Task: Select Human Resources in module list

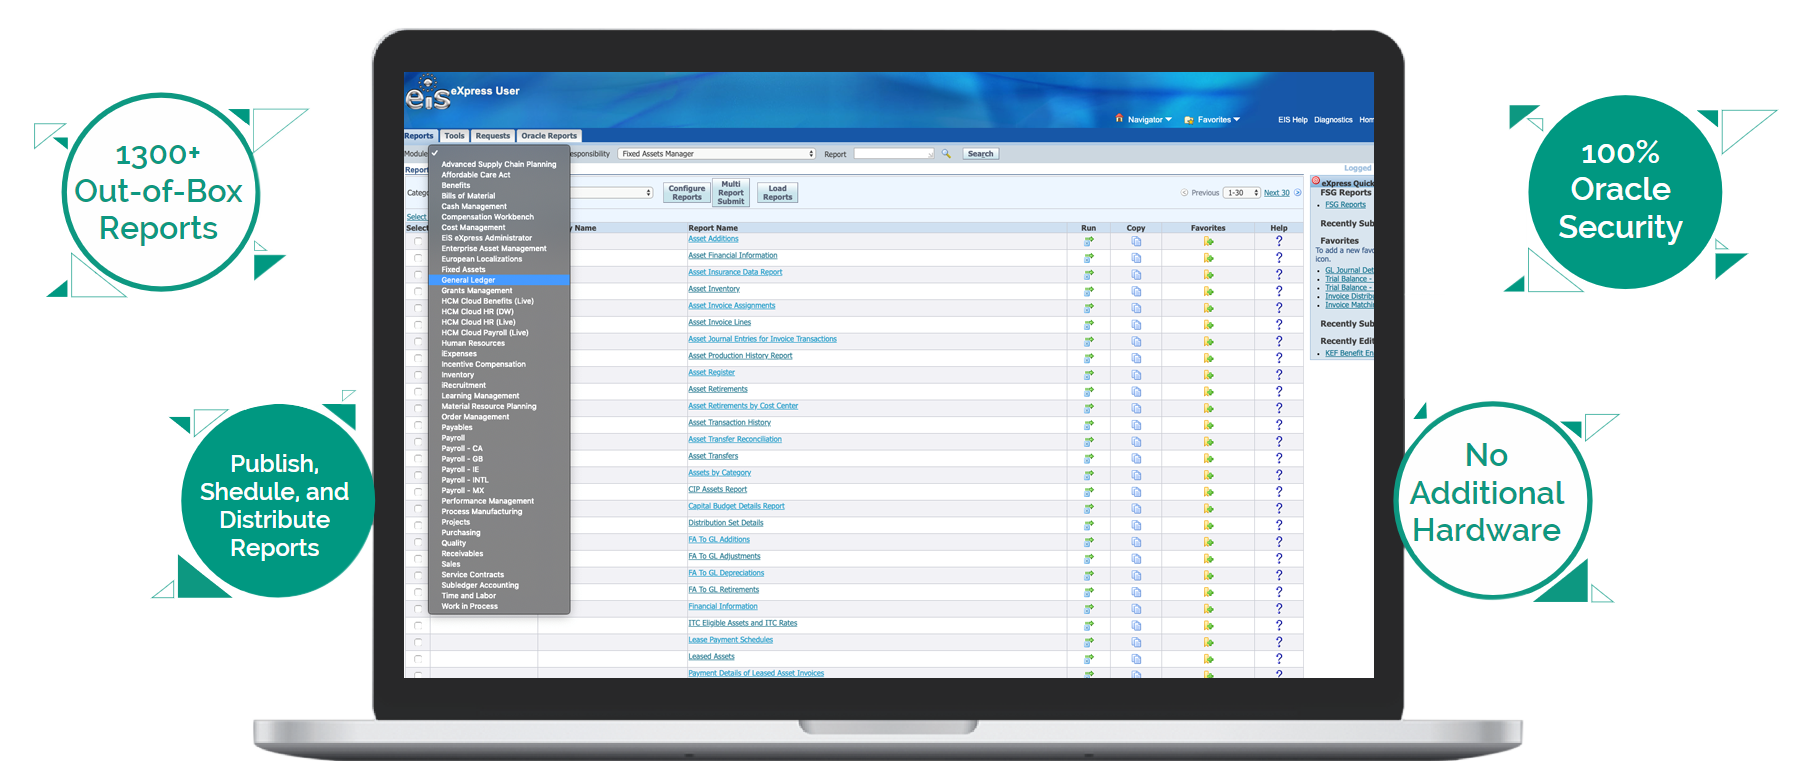Action: 499,343
